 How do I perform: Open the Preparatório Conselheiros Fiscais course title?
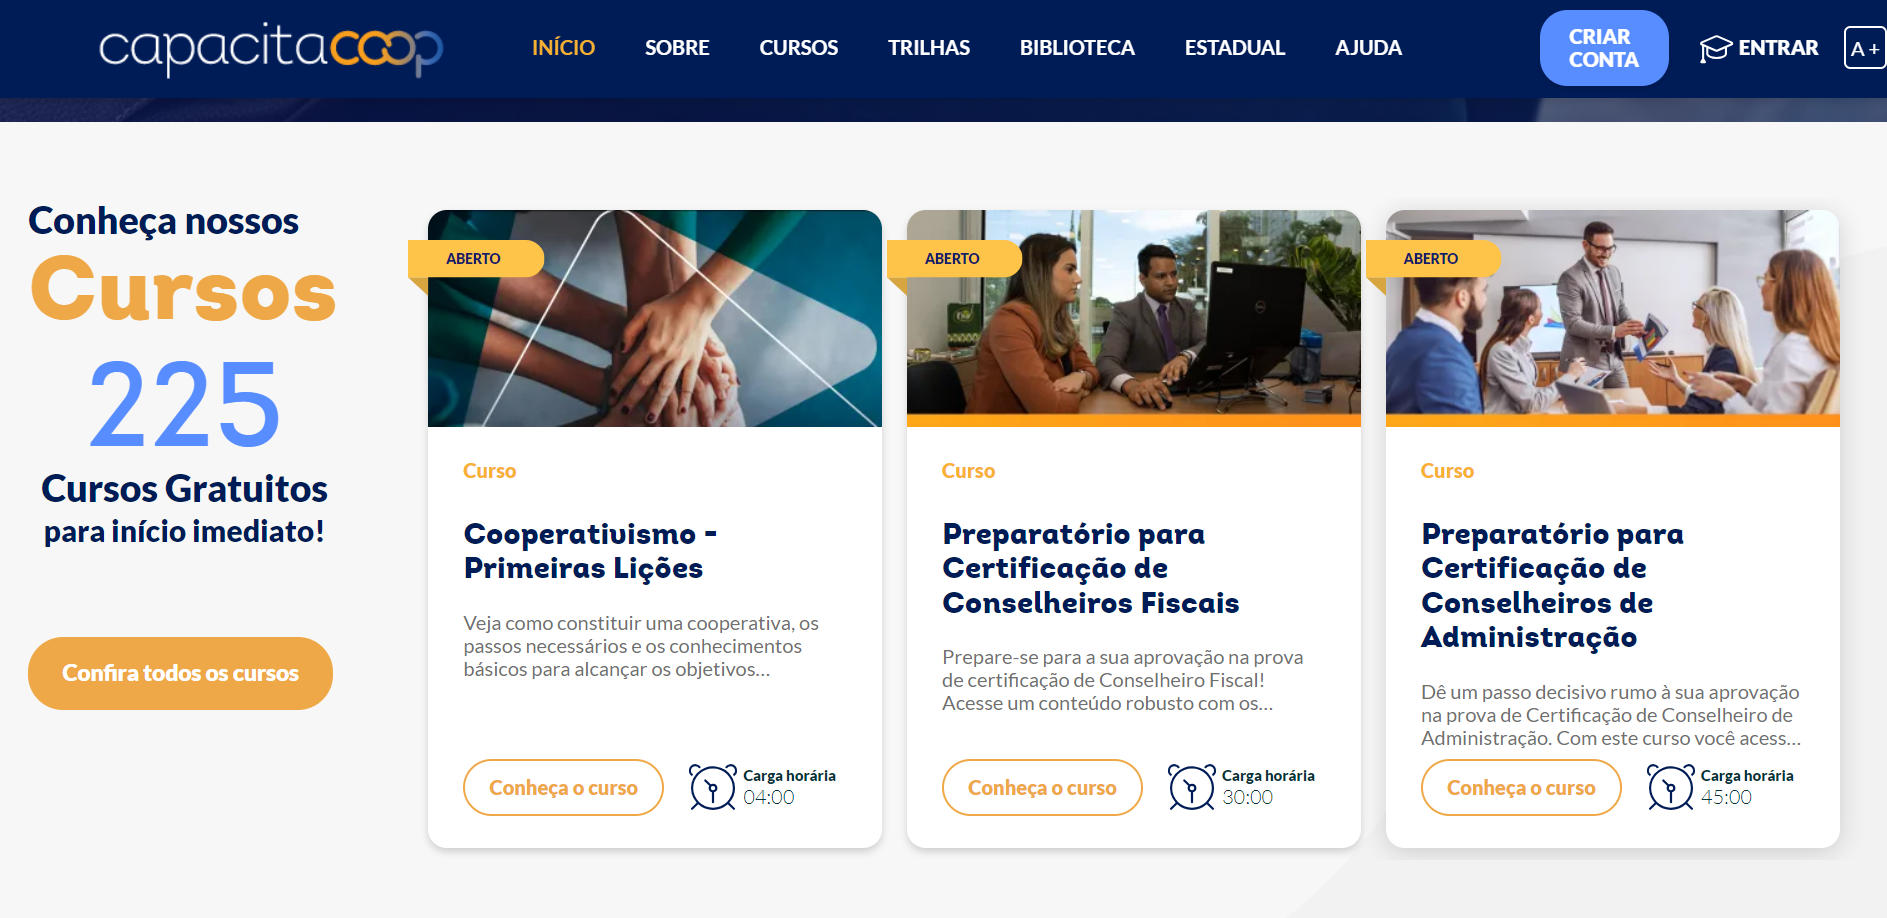1091,568
